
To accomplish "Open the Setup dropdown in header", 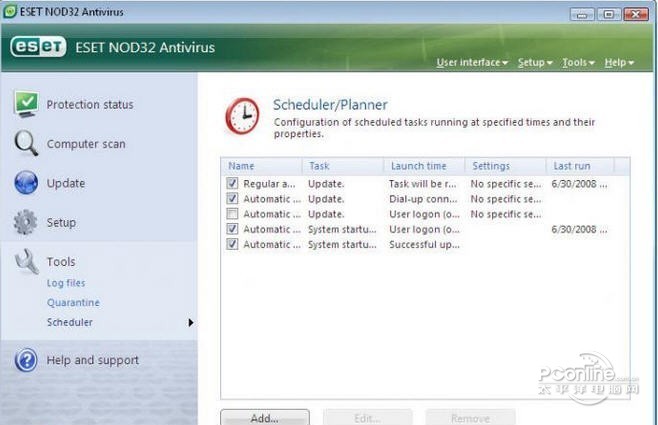I will 535,63.
